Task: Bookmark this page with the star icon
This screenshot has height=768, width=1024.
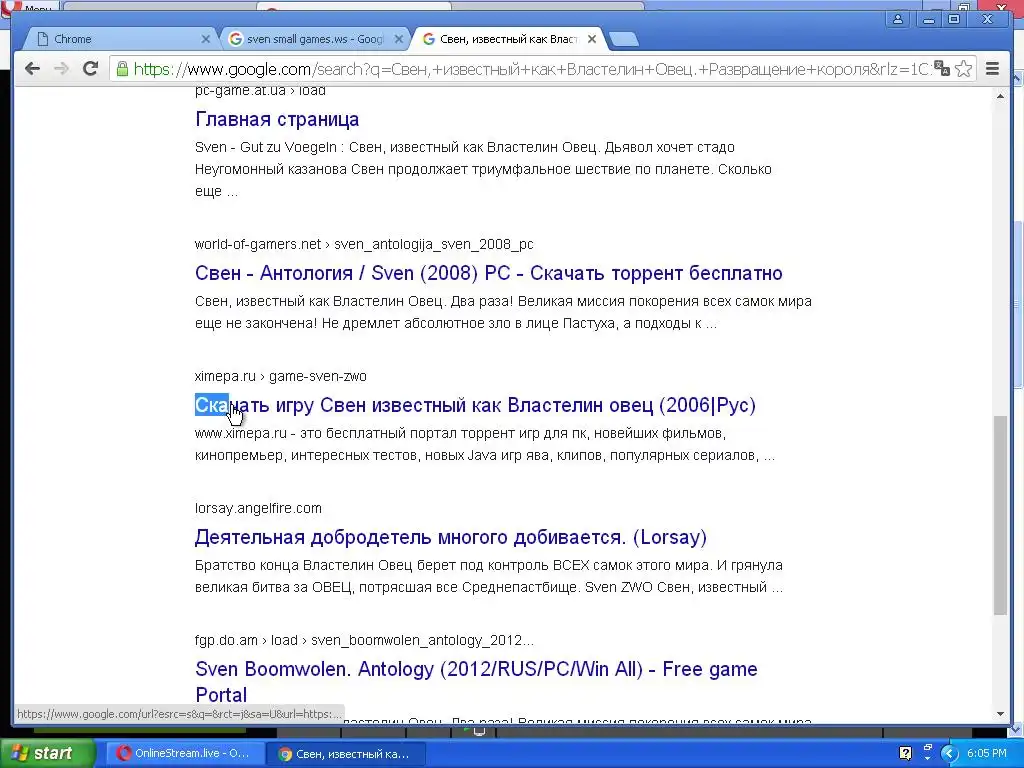Action: (x=963, y=69)
